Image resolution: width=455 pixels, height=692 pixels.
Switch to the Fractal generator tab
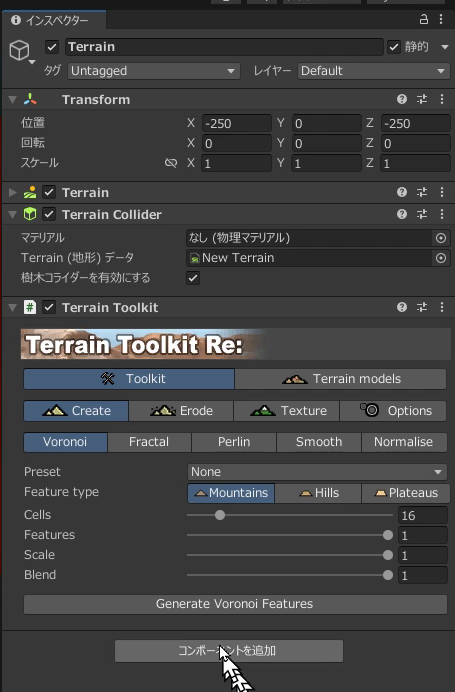click(x=149, y=442)
